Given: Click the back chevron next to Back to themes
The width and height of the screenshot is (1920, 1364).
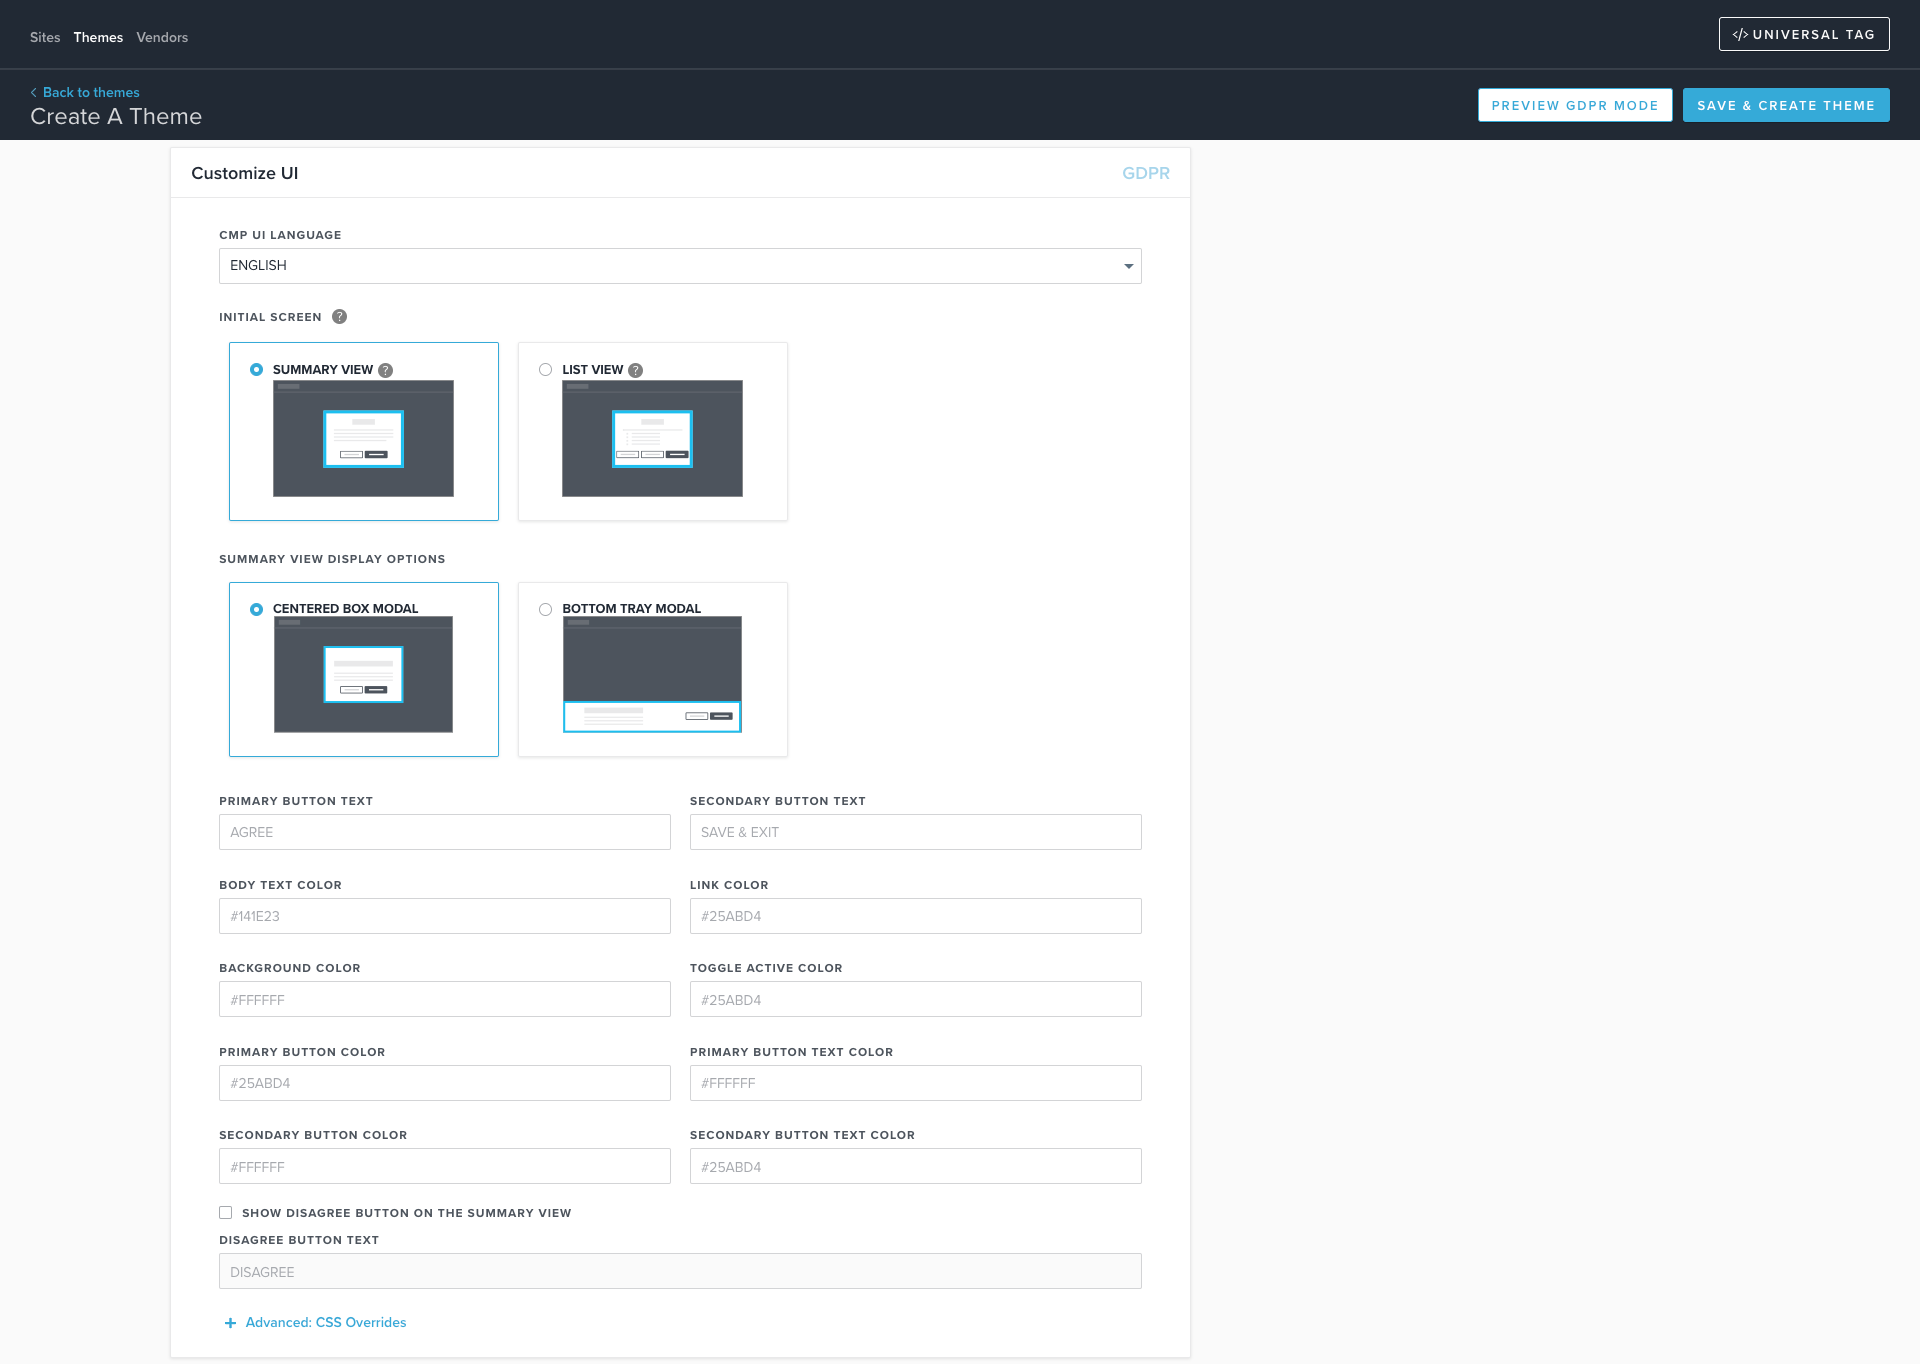Looking at the screenshot, I should tap(34, 93).
